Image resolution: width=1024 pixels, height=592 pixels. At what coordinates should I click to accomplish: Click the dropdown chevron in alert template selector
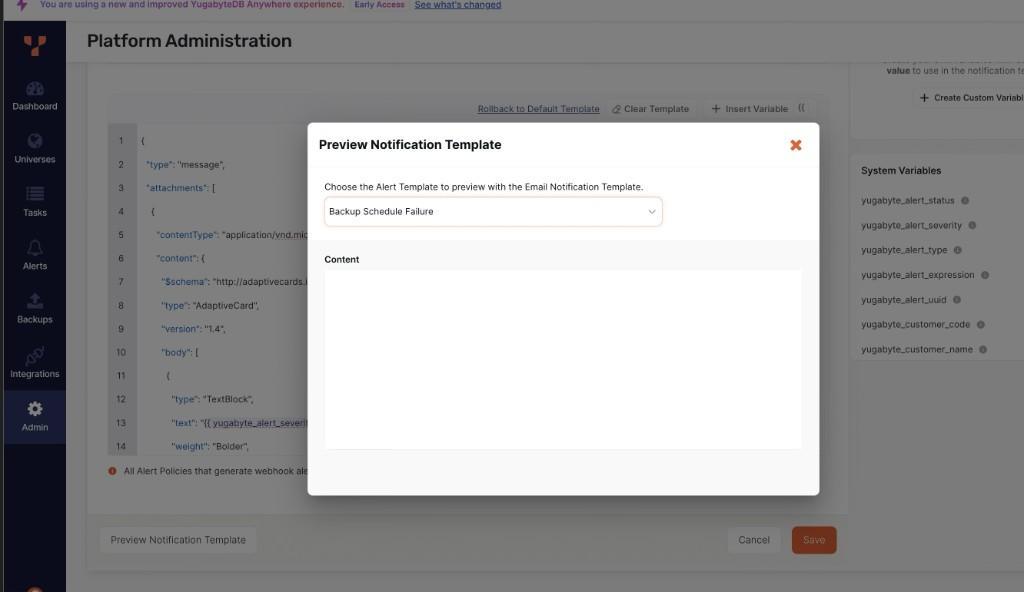(x=651, y=212)
